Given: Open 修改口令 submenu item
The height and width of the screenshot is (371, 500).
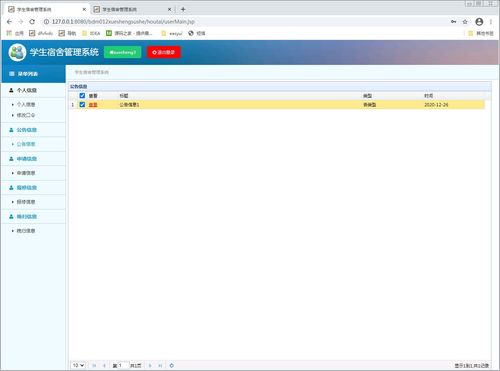Looking at the screenshot, I should [x=26, y=115].
